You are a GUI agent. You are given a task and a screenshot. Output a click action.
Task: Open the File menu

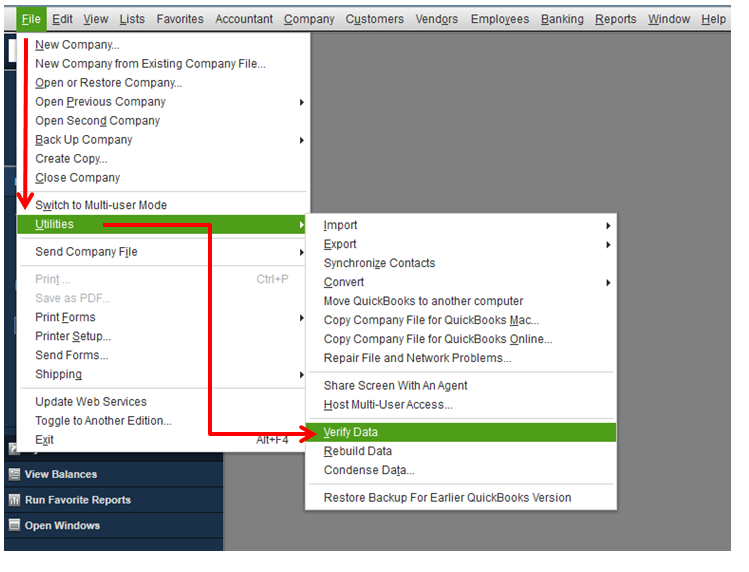click(x=31, y=19)
